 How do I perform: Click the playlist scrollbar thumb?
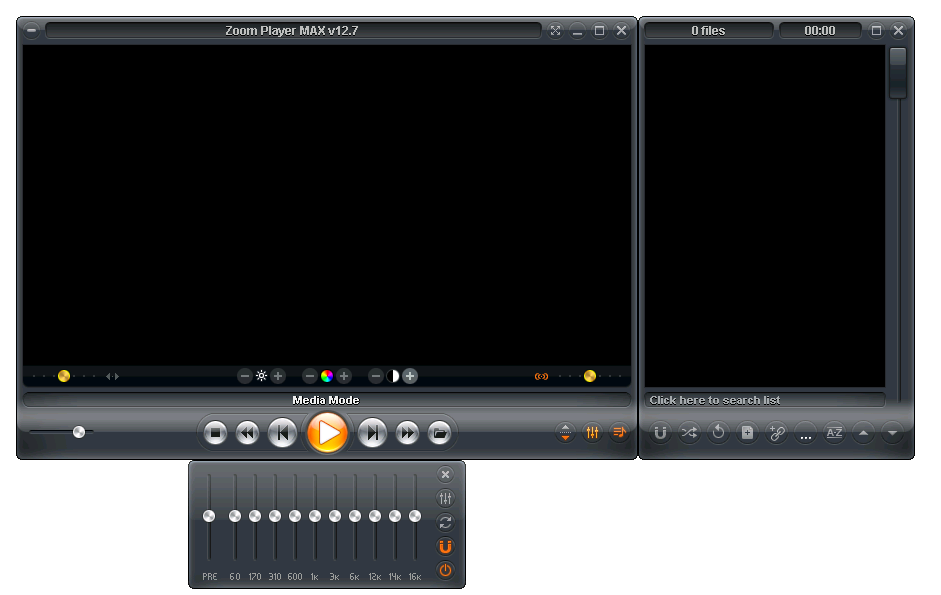[898, 73]
